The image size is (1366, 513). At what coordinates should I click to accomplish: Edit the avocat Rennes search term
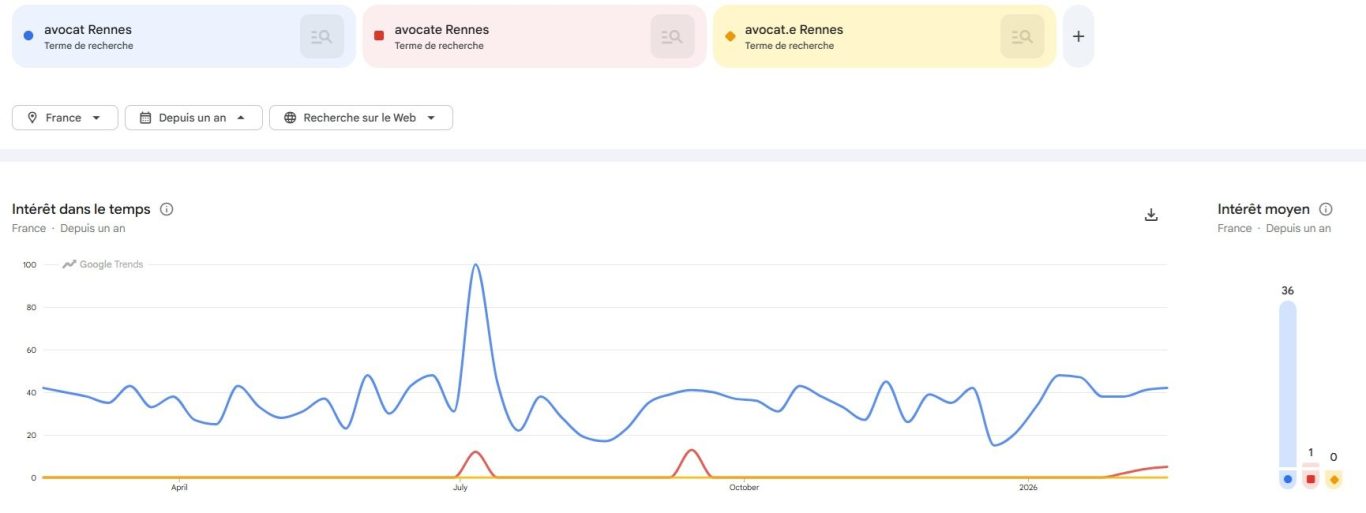[88, 30]
